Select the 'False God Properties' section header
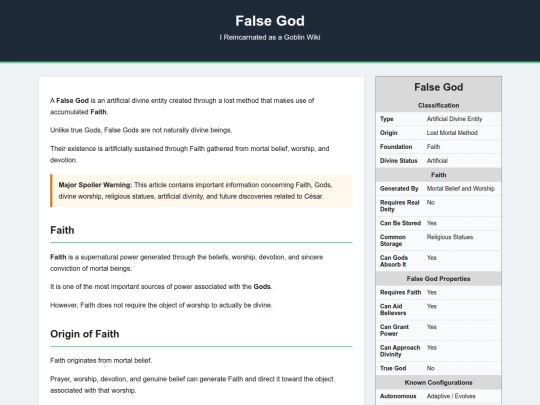The height and width of the screenshot is (405, 540). (438, 279)
